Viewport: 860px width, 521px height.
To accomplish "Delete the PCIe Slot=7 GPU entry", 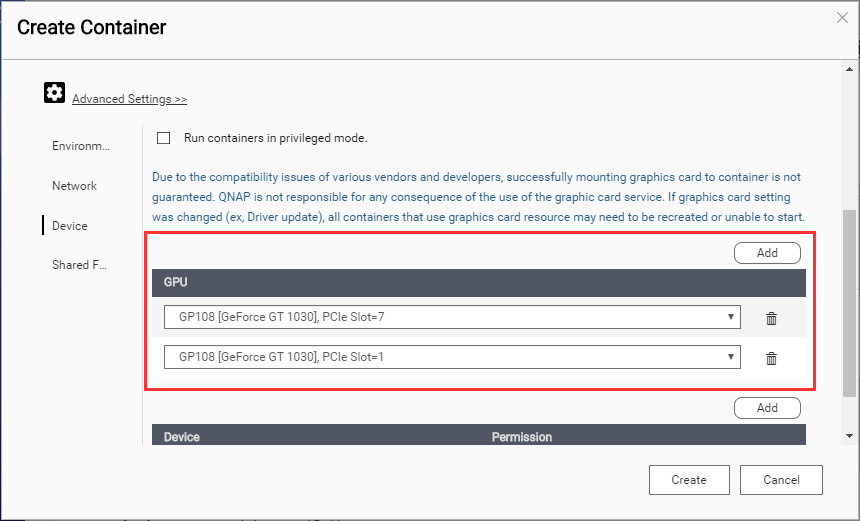I will [x=771, y=318].
